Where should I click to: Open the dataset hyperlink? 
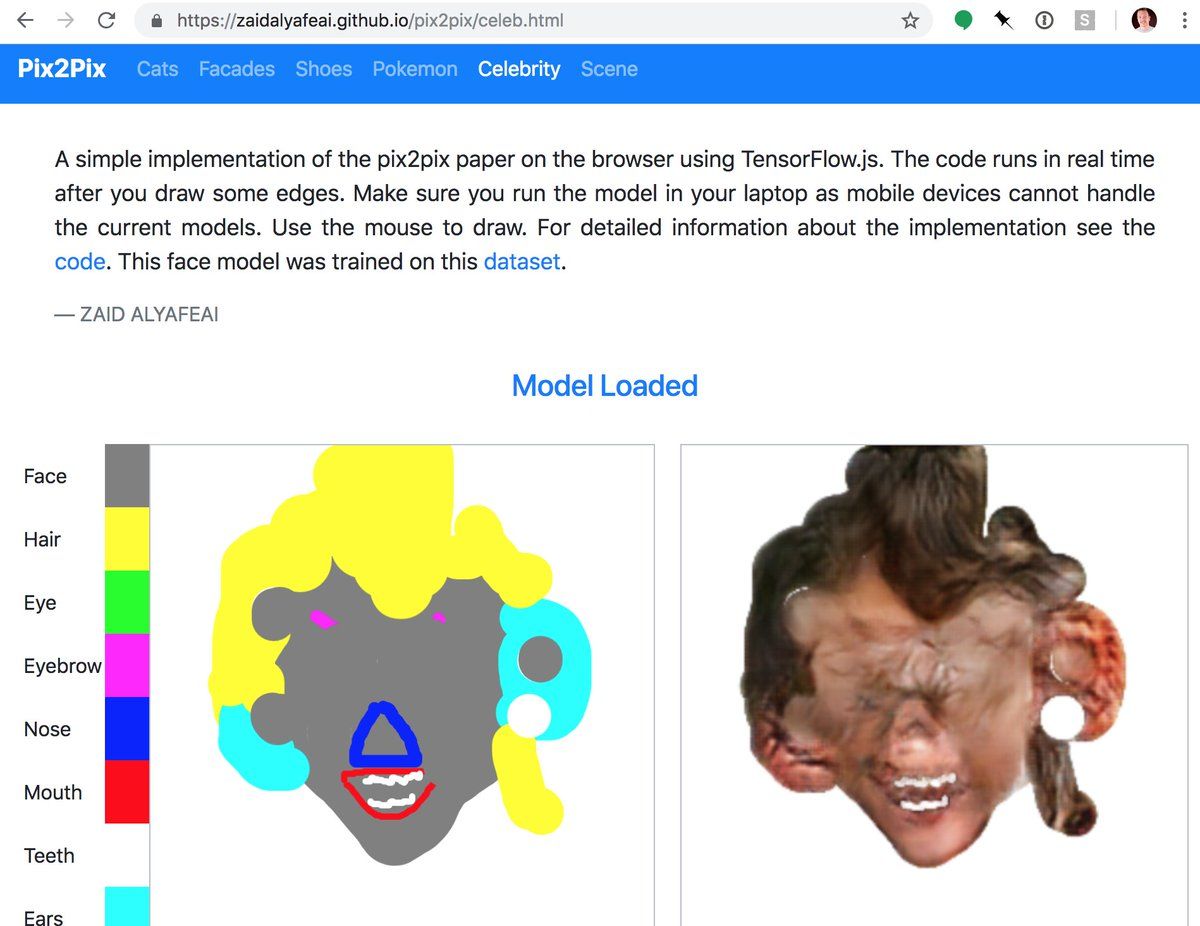click(522, 262)
